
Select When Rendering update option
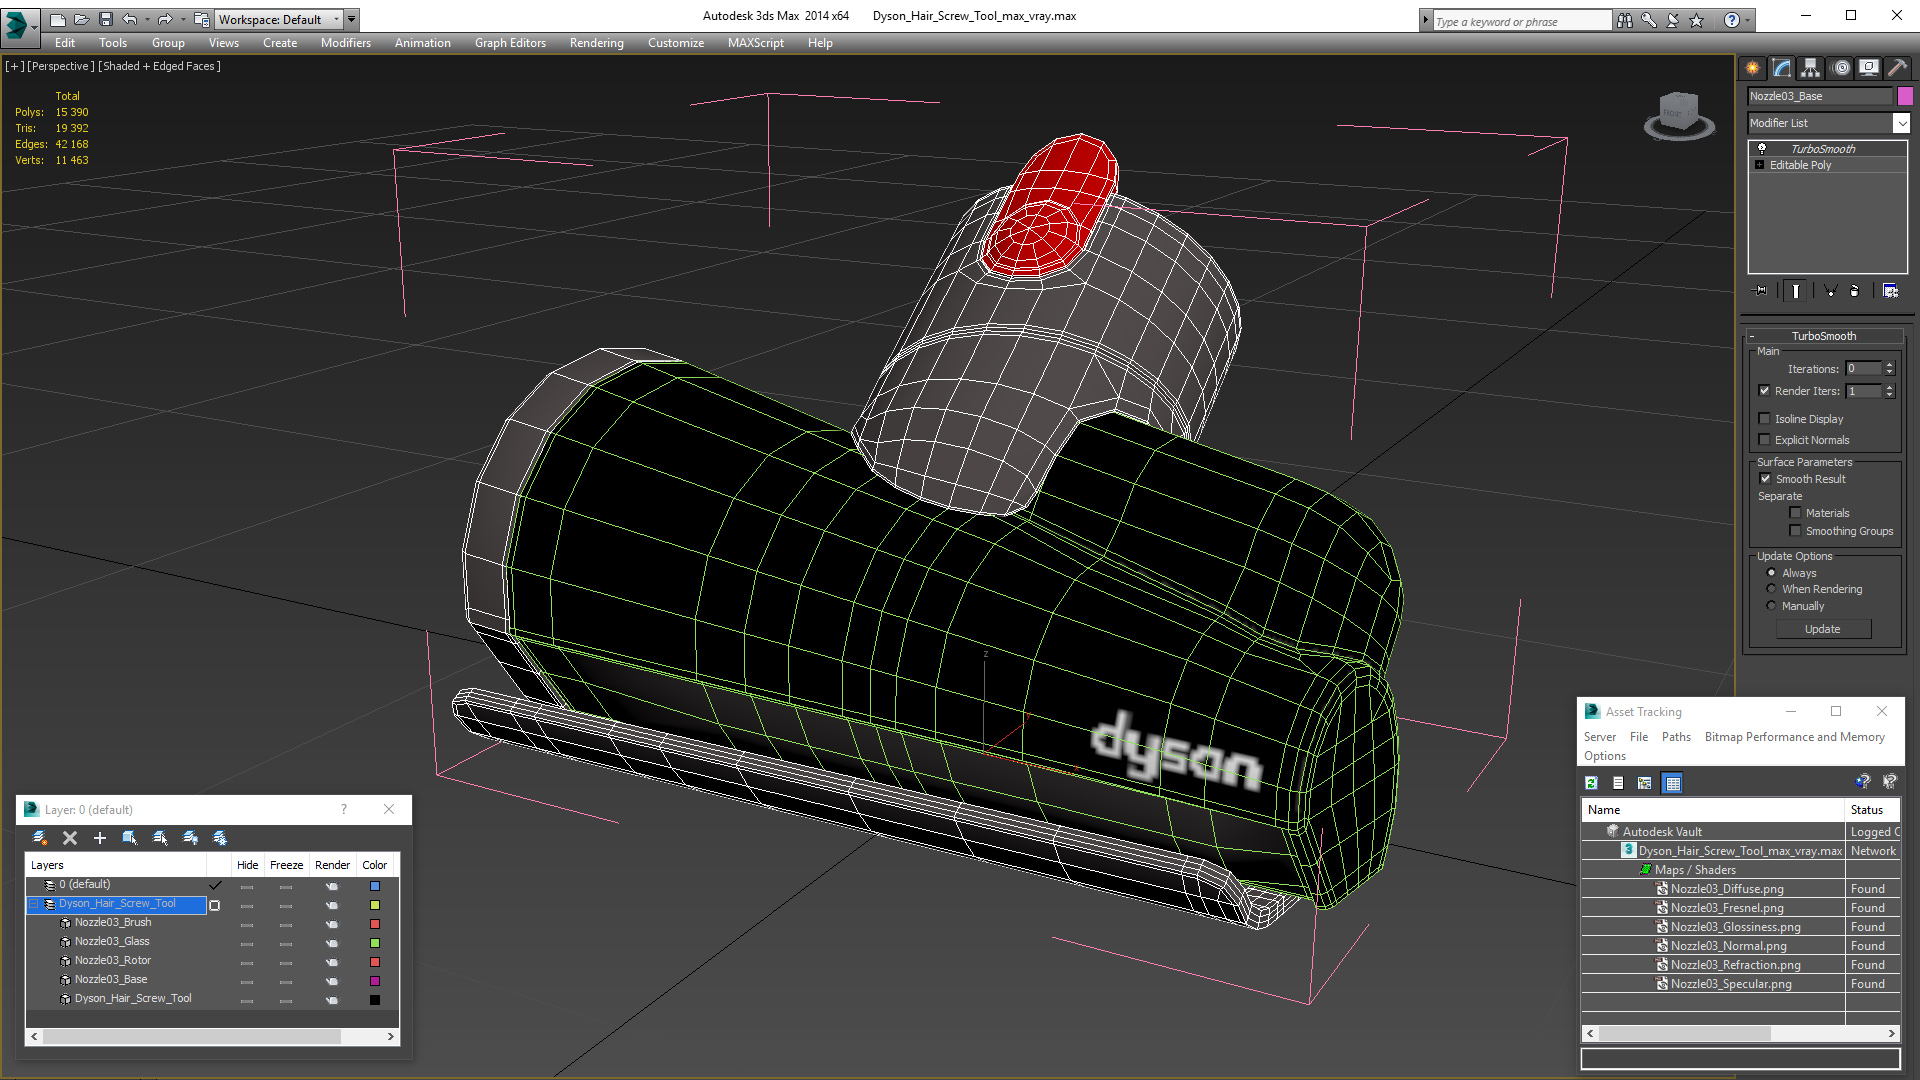tap(1771, 589)
